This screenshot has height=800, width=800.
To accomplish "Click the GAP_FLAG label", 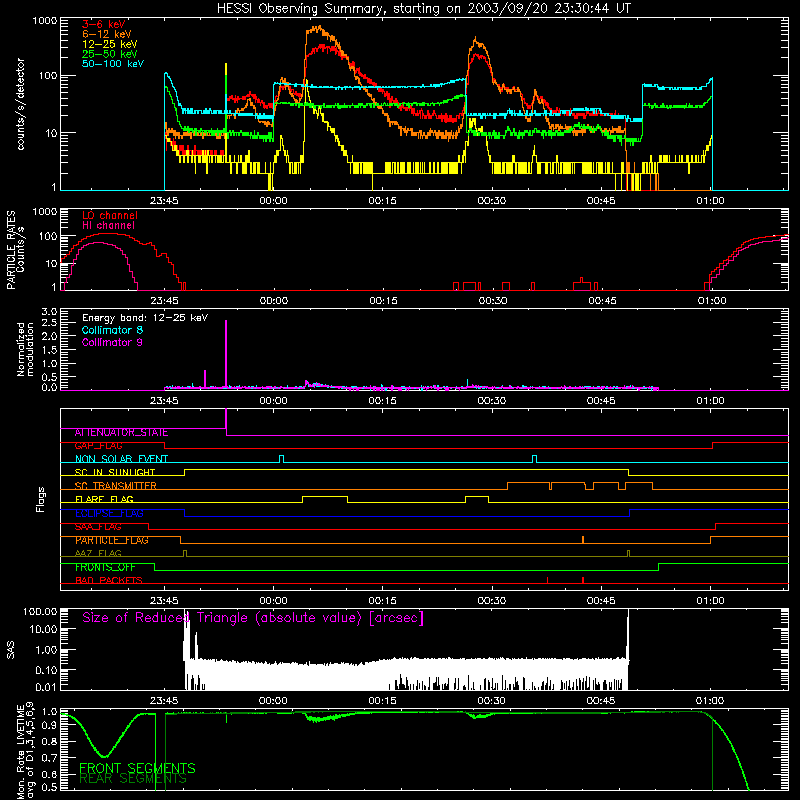I will 98,446.
